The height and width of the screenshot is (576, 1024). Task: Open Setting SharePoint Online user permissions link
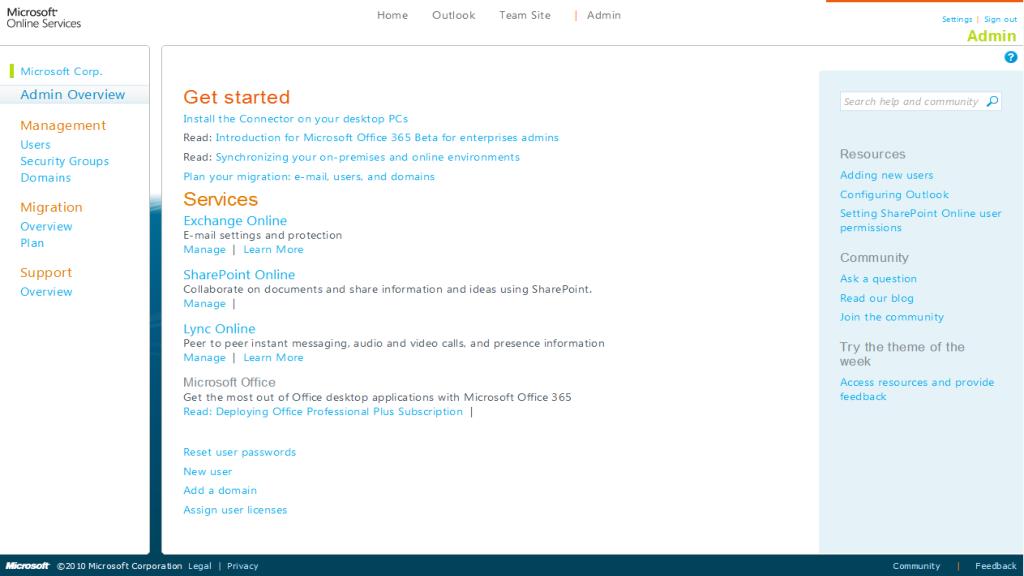click(x=921, y=221)
